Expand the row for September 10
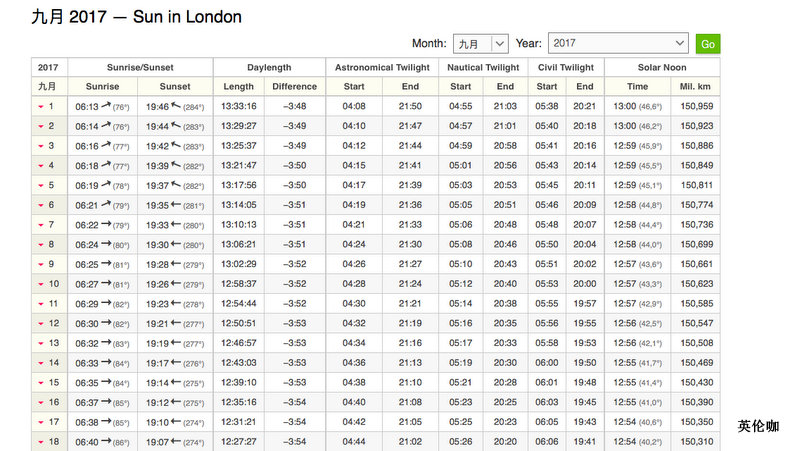 pyautogui.click(x=41, y=285)
